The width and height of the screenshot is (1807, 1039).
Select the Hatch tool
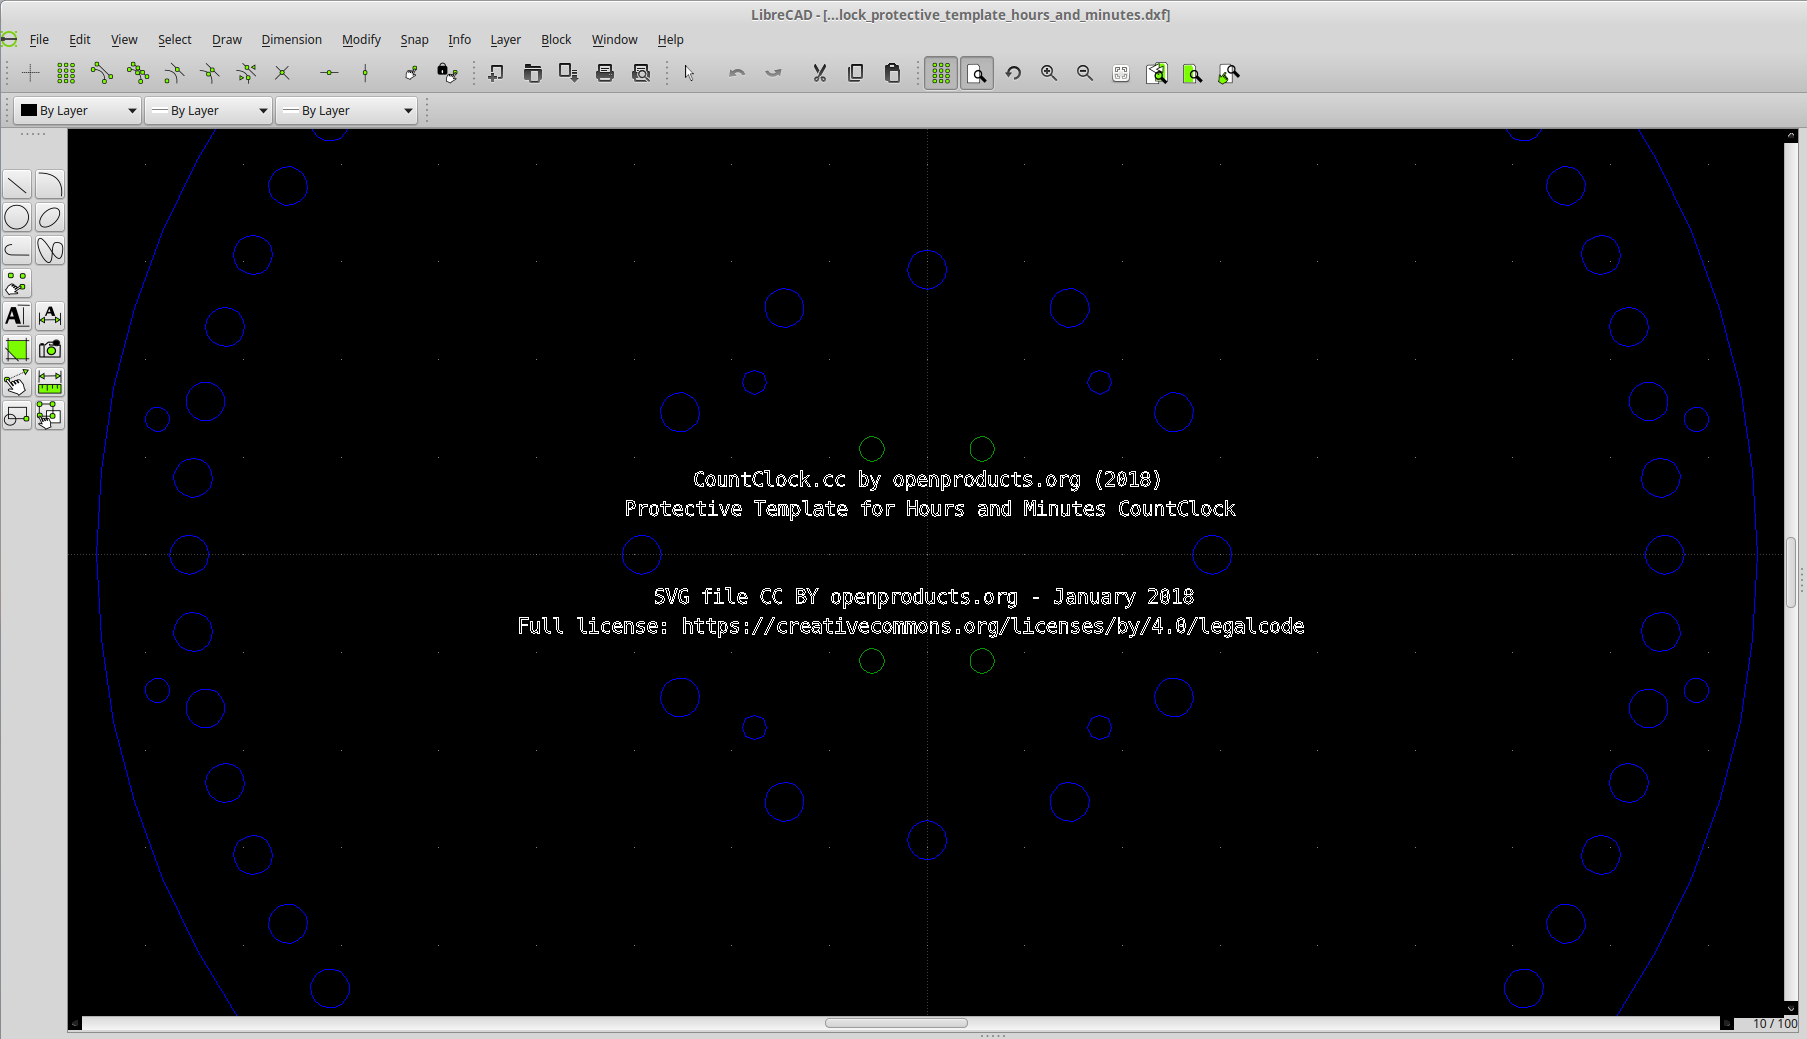(x=16, y=350)
